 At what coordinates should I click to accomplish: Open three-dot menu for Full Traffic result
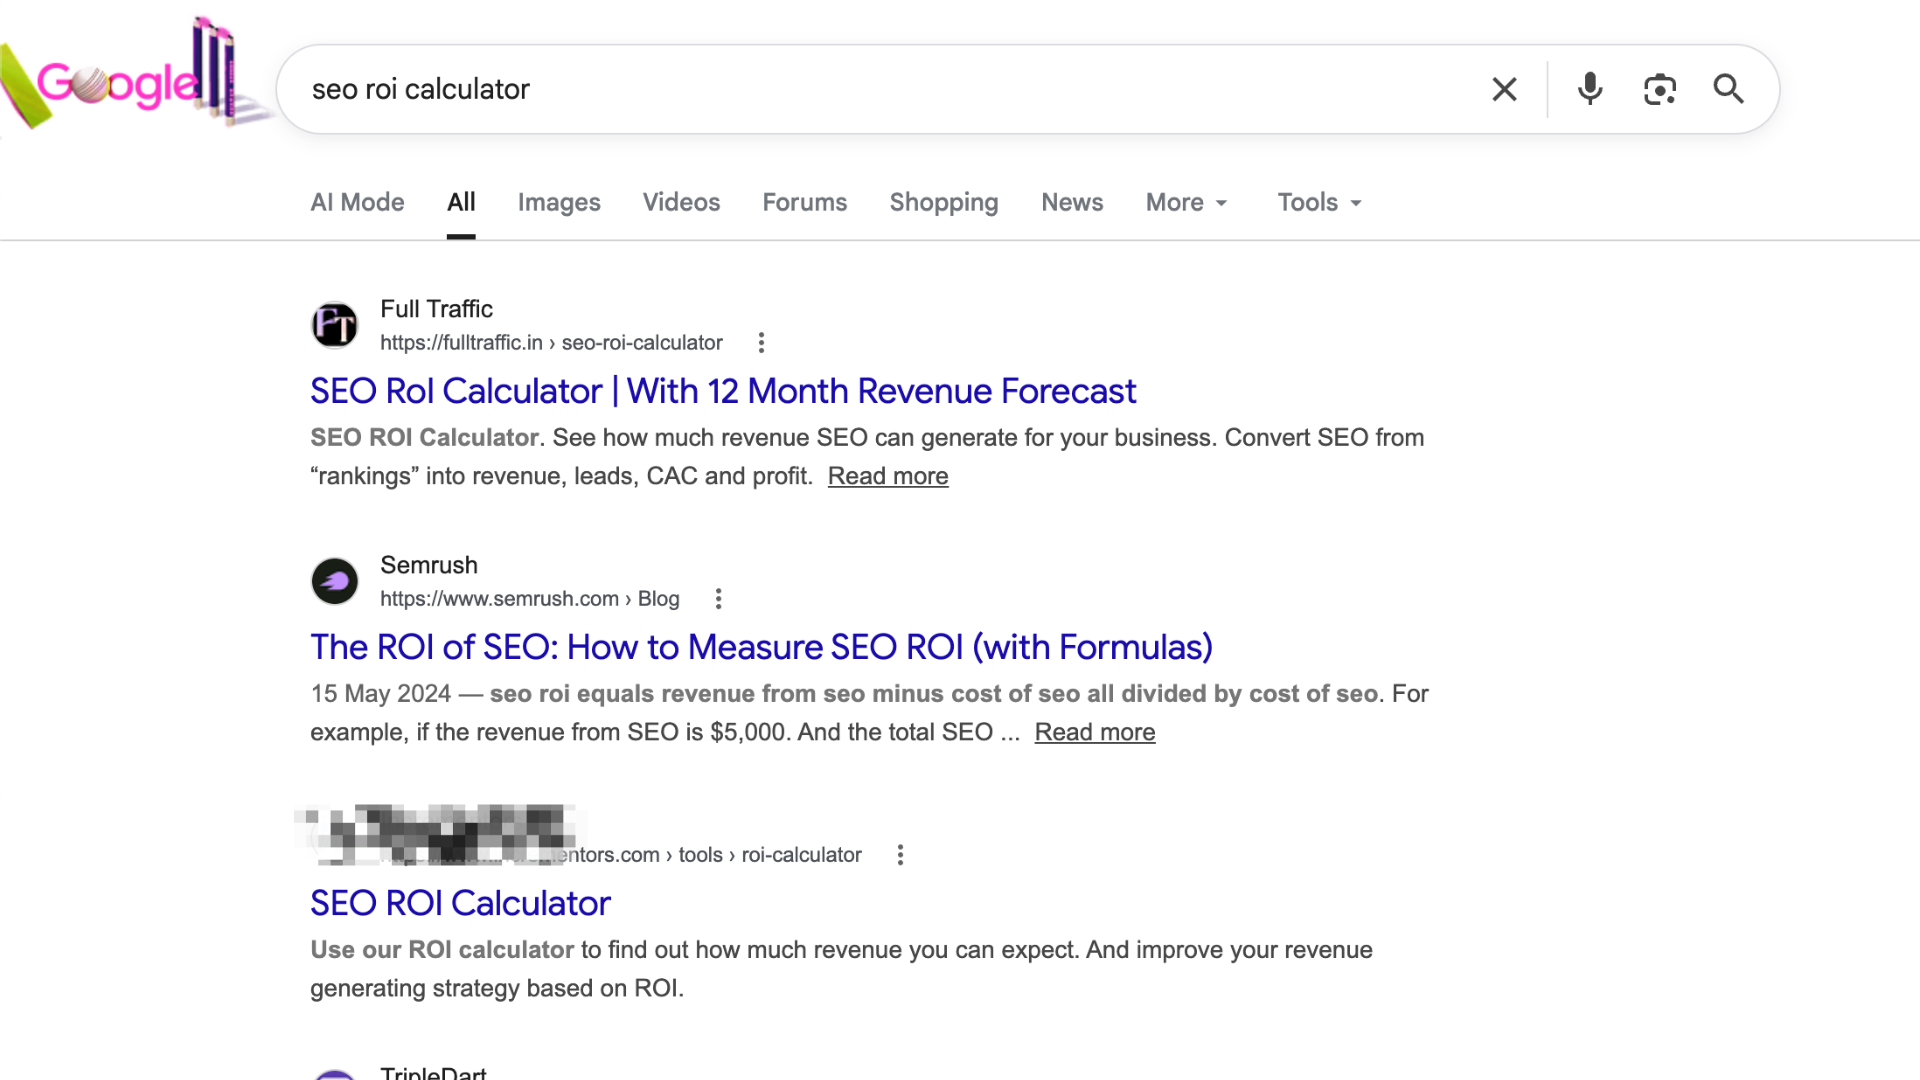click(761, 343)
